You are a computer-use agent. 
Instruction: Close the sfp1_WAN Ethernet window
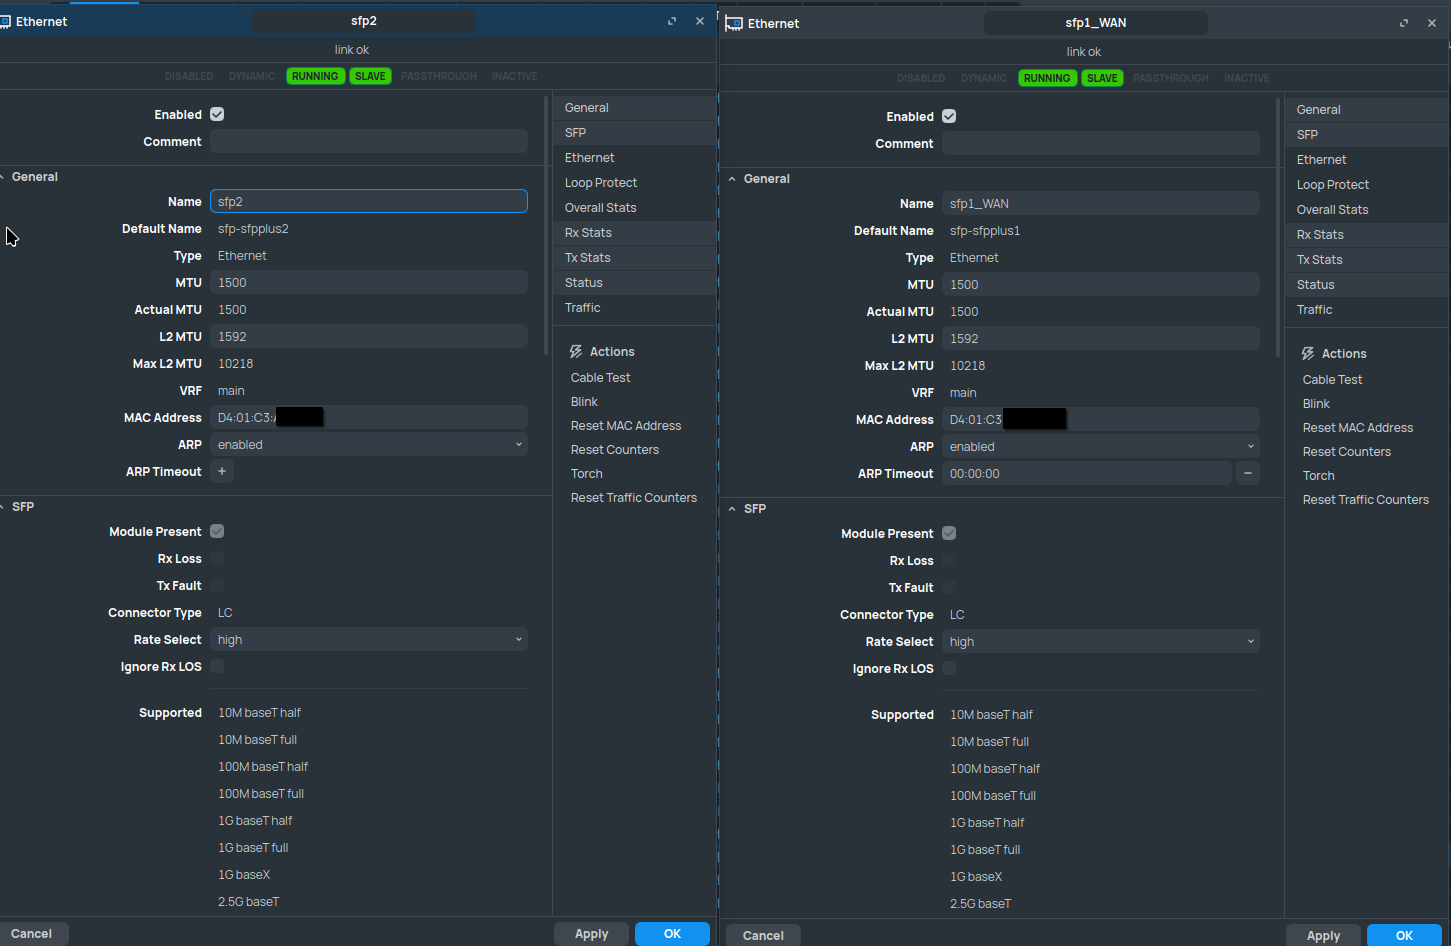[1432, 23]
